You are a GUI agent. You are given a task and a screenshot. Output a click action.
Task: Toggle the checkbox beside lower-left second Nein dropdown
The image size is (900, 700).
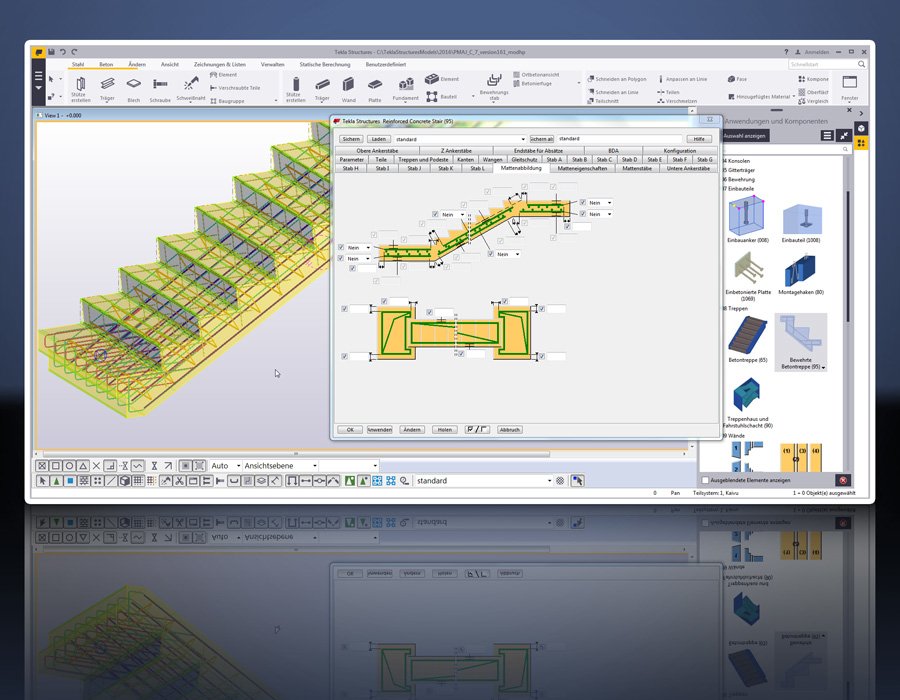[x=341, y=259]
